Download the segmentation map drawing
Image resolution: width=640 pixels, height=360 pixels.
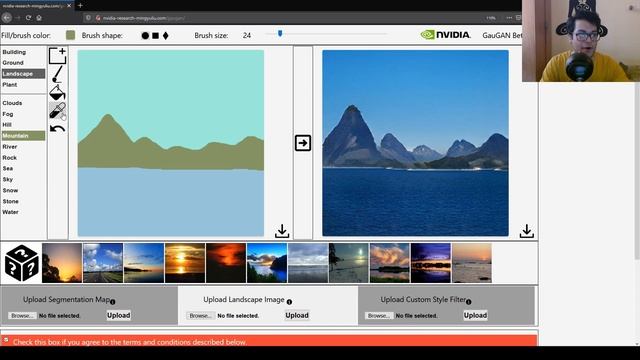(x=282, y=231)
